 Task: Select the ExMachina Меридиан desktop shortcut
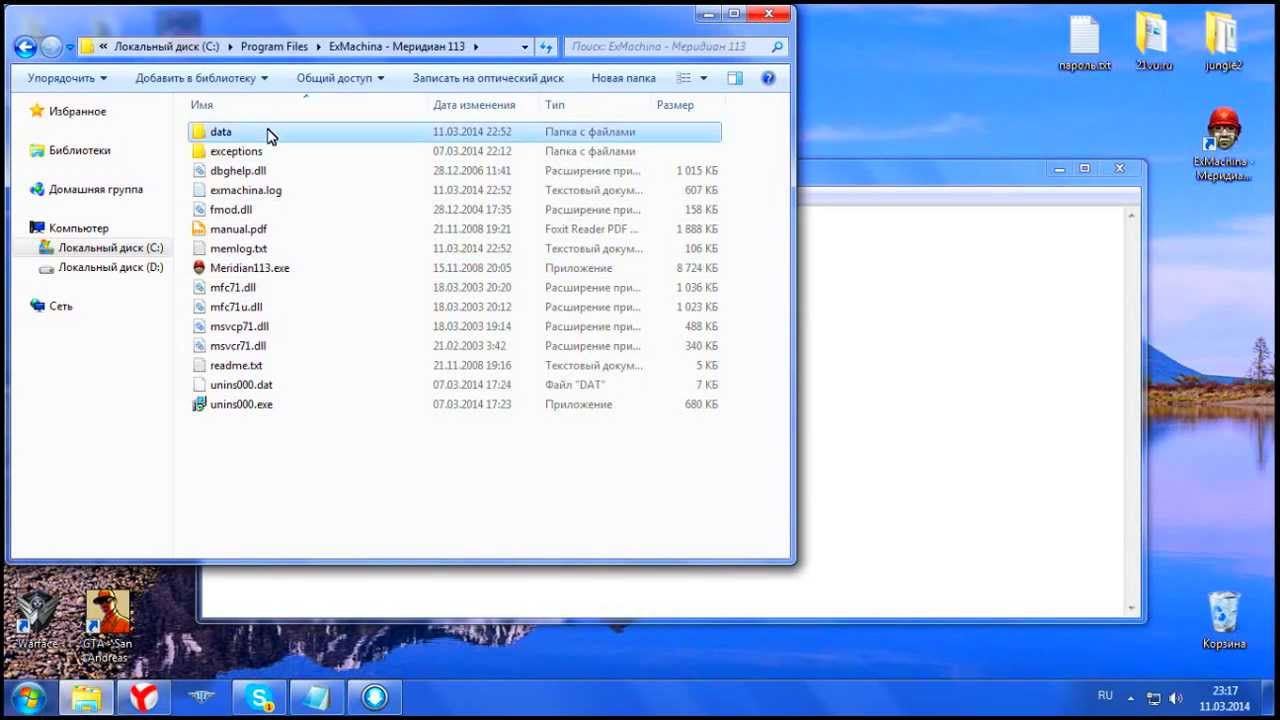point(1223,145)
